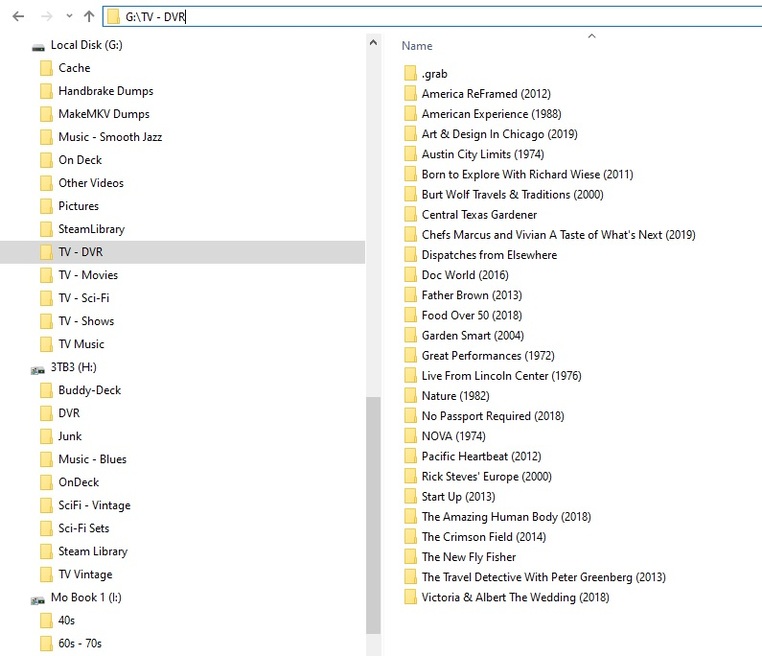The image size is (762, 656).
Task: Select the highlighted TV - DVR folder
Action: coord(183,252)
